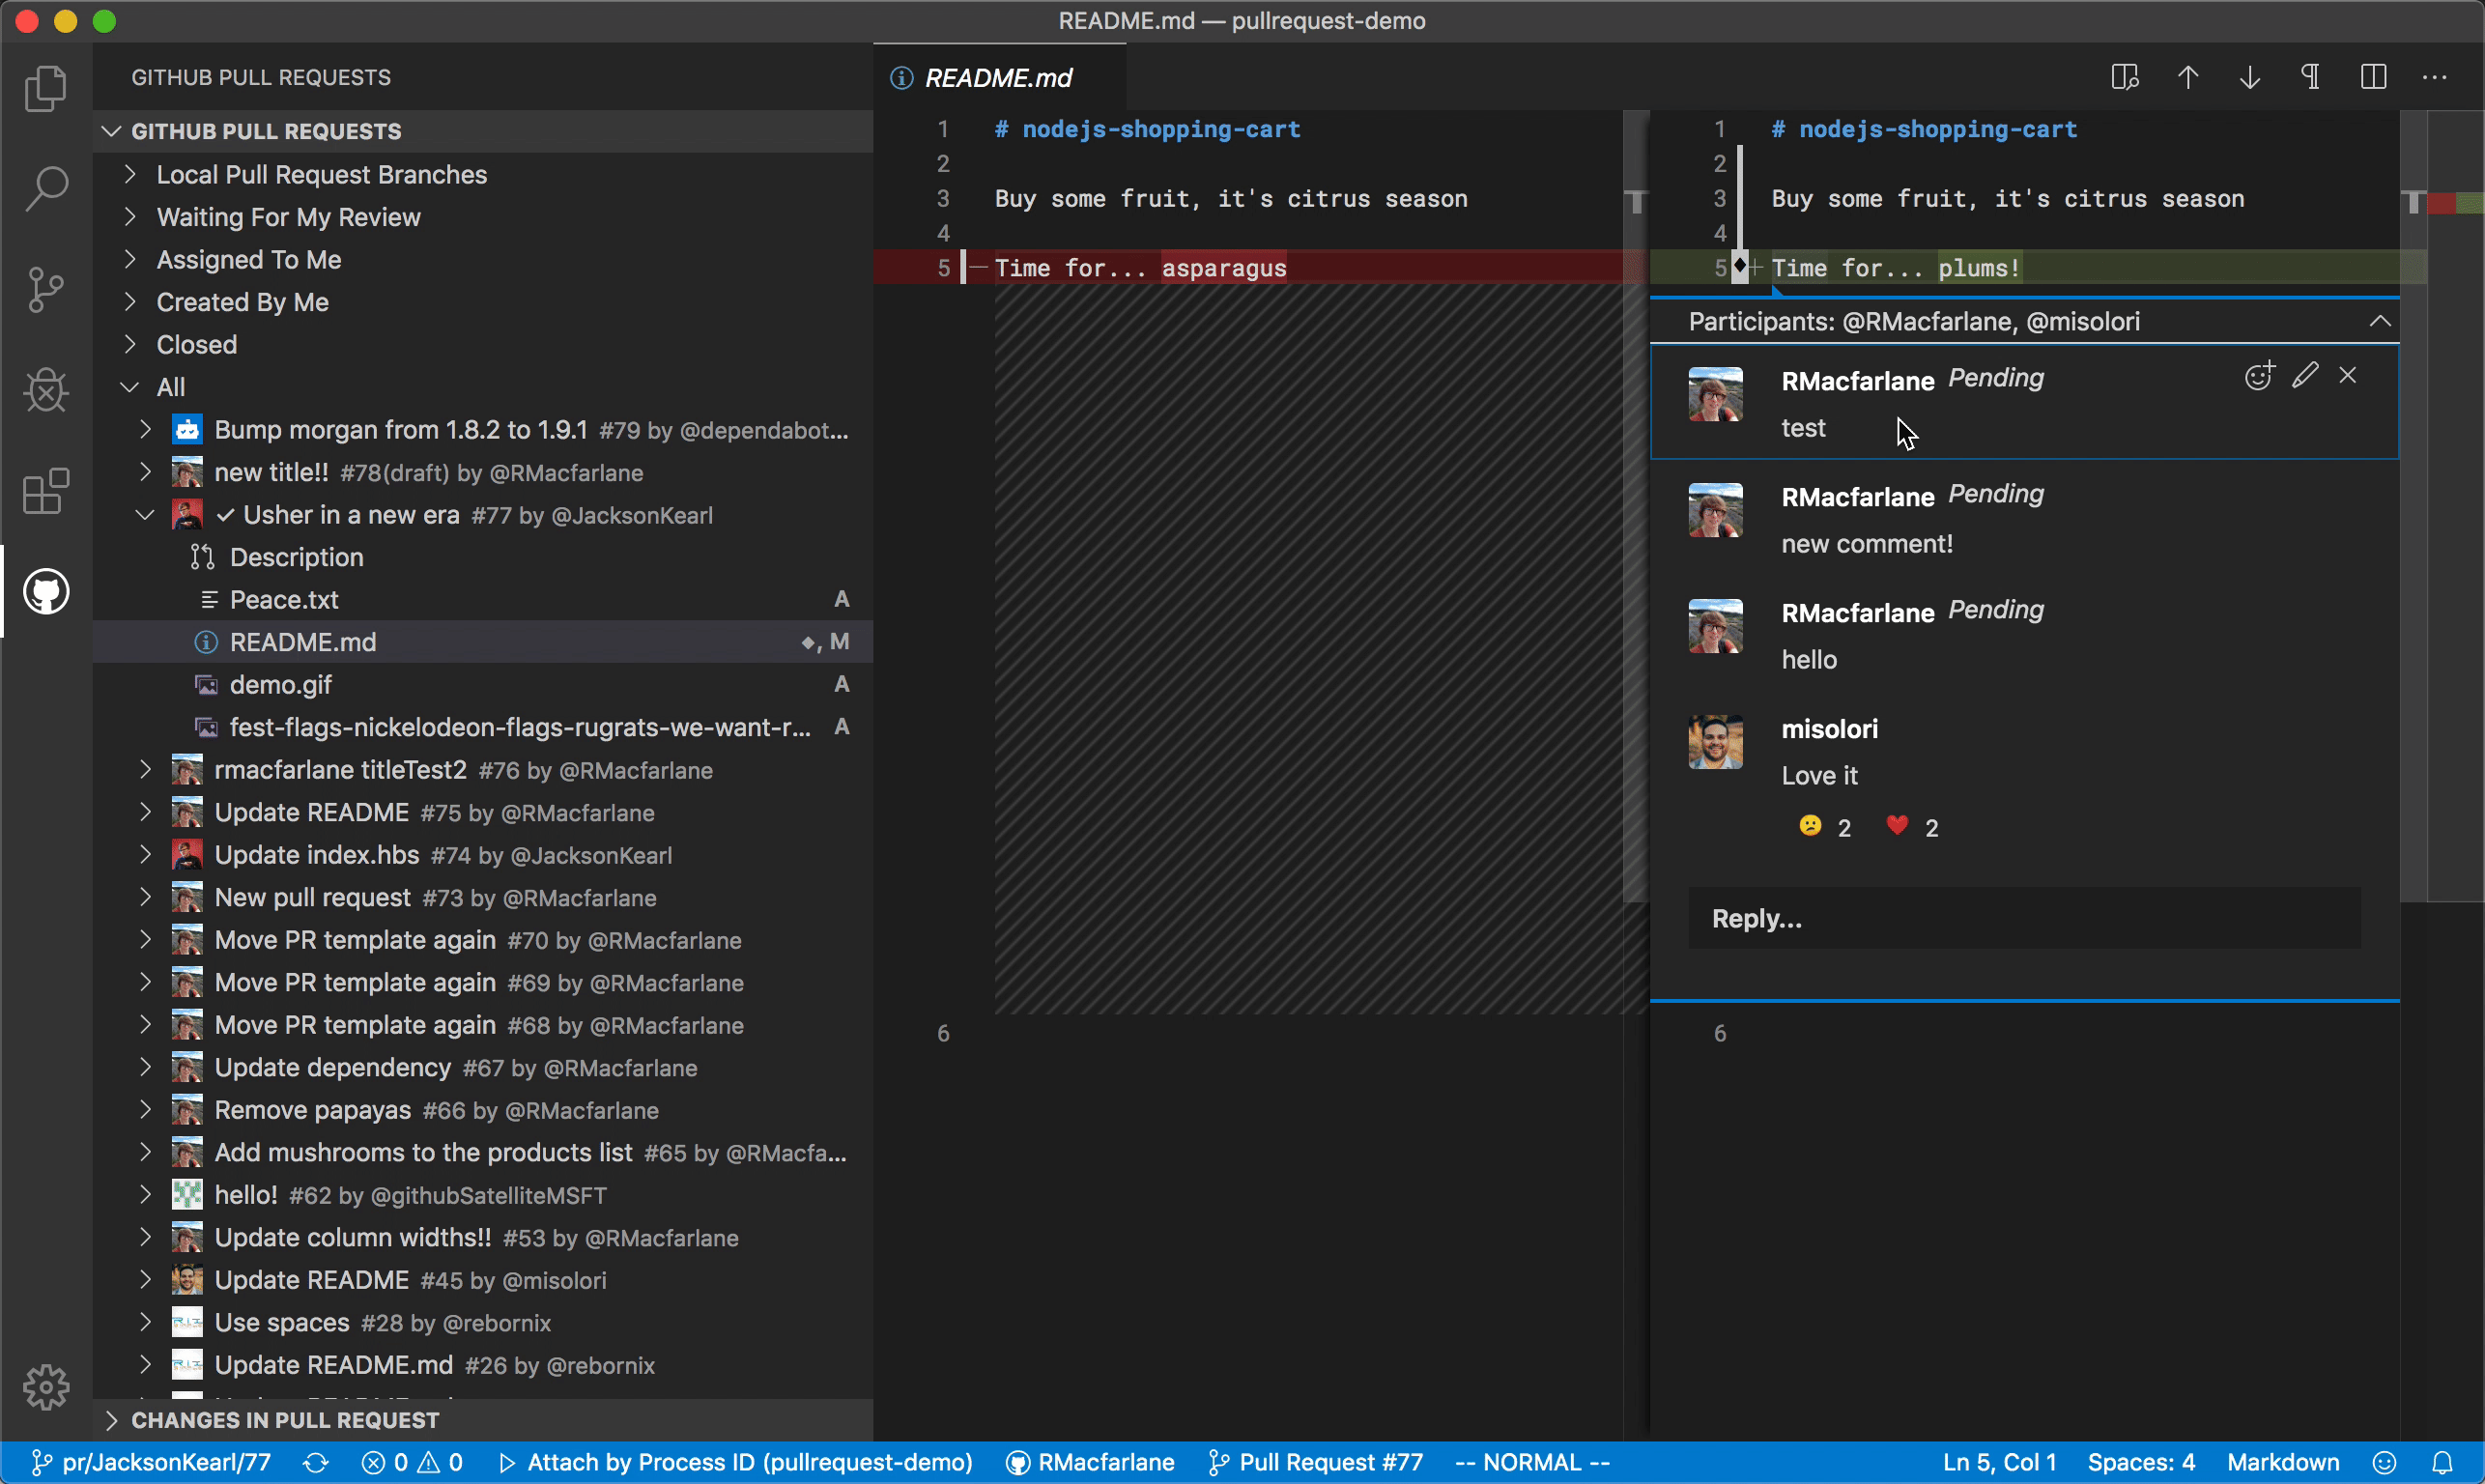Viewport: 2485px width, 1484px height.
Task: Open errors and warnings count in status bar
Action: coord(412,1462)
